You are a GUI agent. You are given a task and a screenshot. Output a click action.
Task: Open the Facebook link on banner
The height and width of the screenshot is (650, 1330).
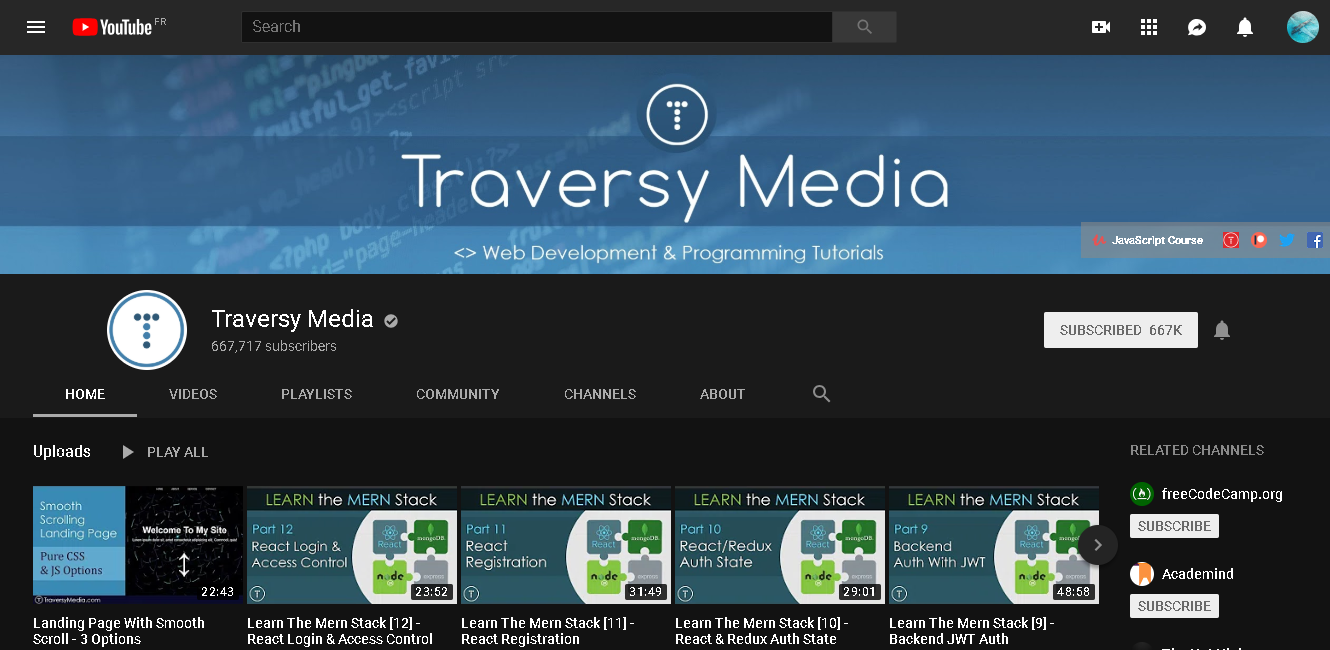tap(1315, 240)
